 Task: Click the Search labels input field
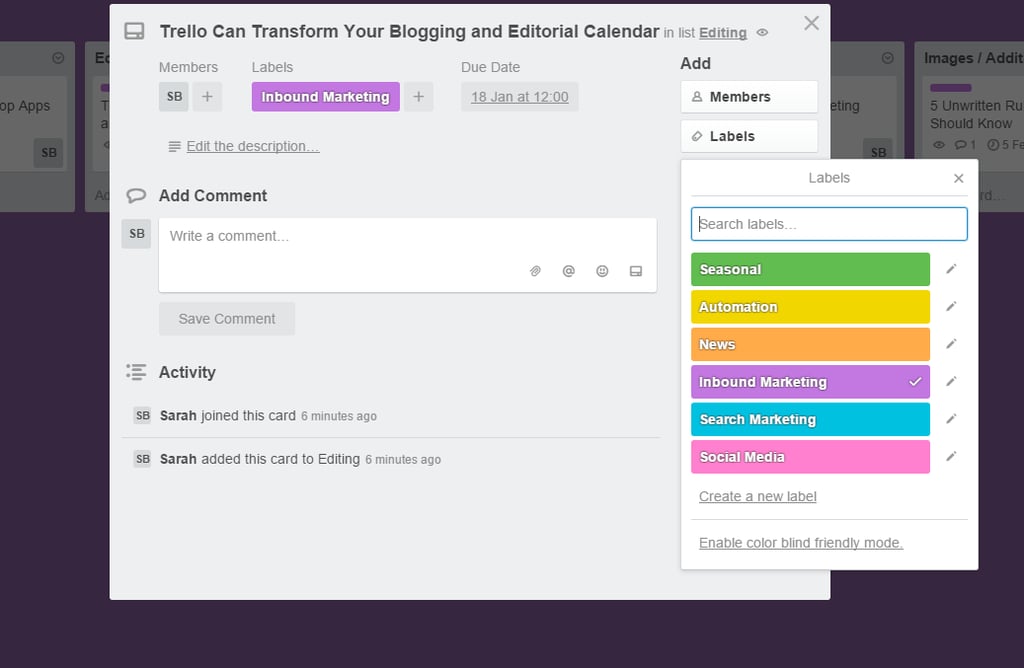[829, 224]
